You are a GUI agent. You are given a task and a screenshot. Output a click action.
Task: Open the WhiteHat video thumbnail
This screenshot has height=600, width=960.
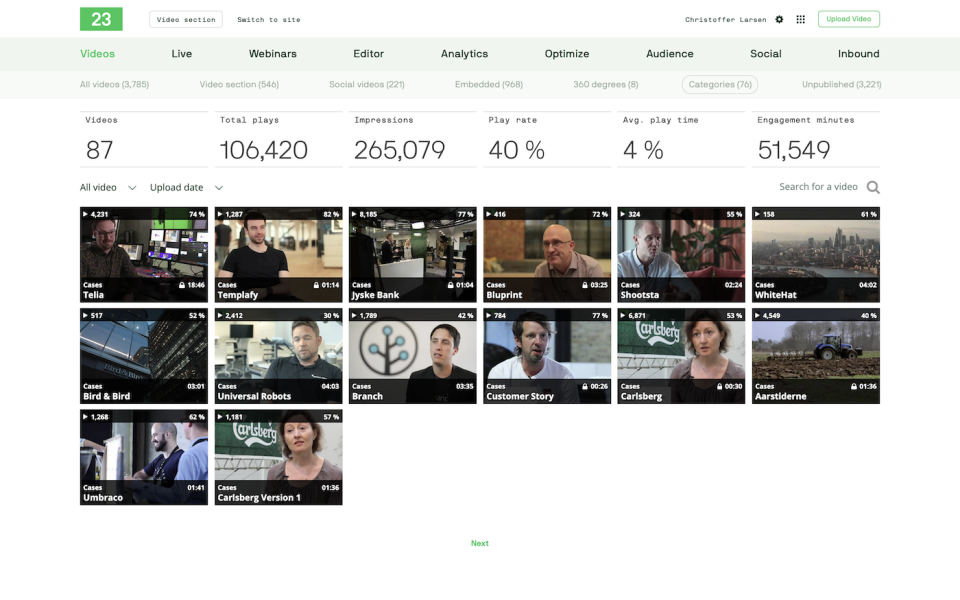tap(816, 255)
